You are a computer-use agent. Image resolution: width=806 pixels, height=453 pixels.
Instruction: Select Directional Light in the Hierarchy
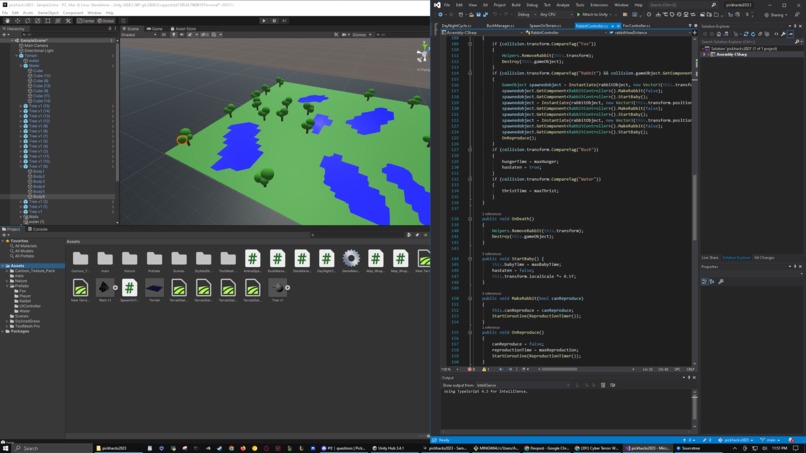[x=39, y=50]
